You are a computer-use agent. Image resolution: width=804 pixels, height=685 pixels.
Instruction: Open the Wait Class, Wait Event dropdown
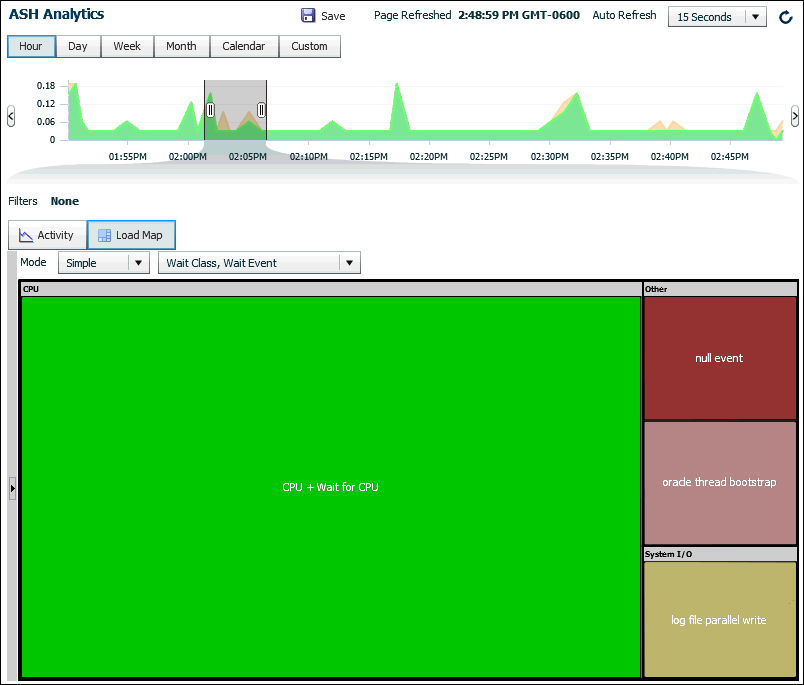348,263
